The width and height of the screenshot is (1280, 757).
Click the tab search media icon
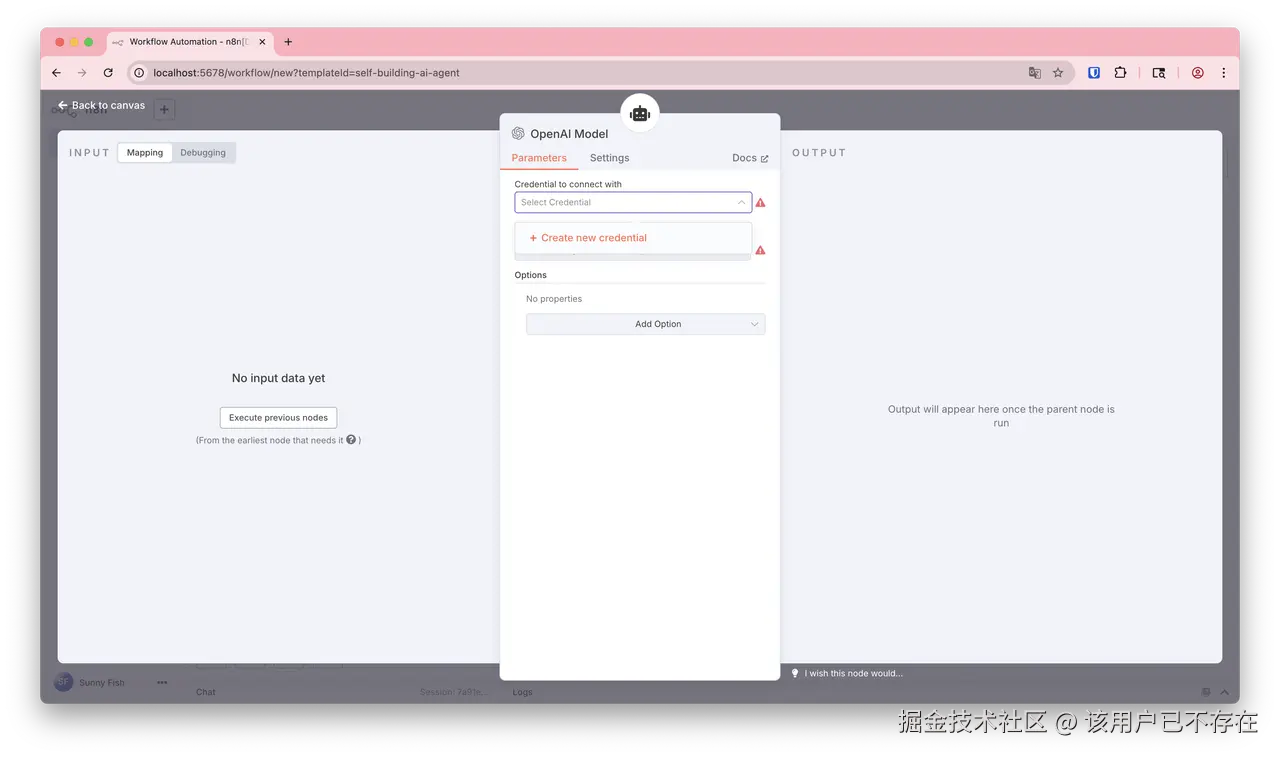[x=1159, y=73]
